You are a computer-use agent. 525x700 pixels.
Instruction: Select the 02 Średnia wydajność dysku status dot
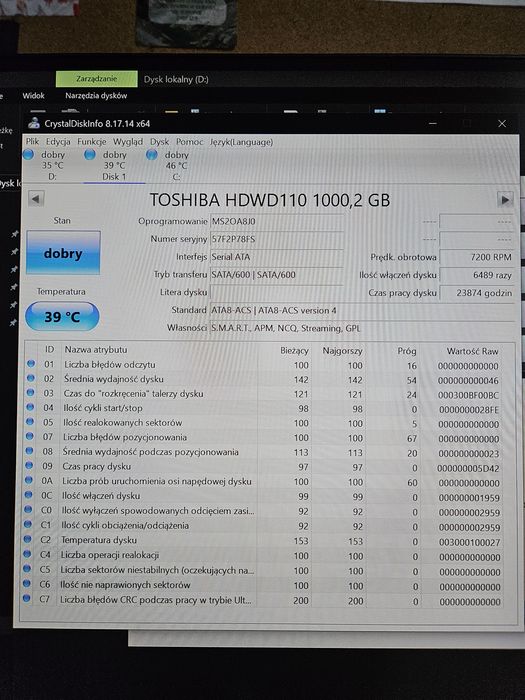click(x=31, y=378)
